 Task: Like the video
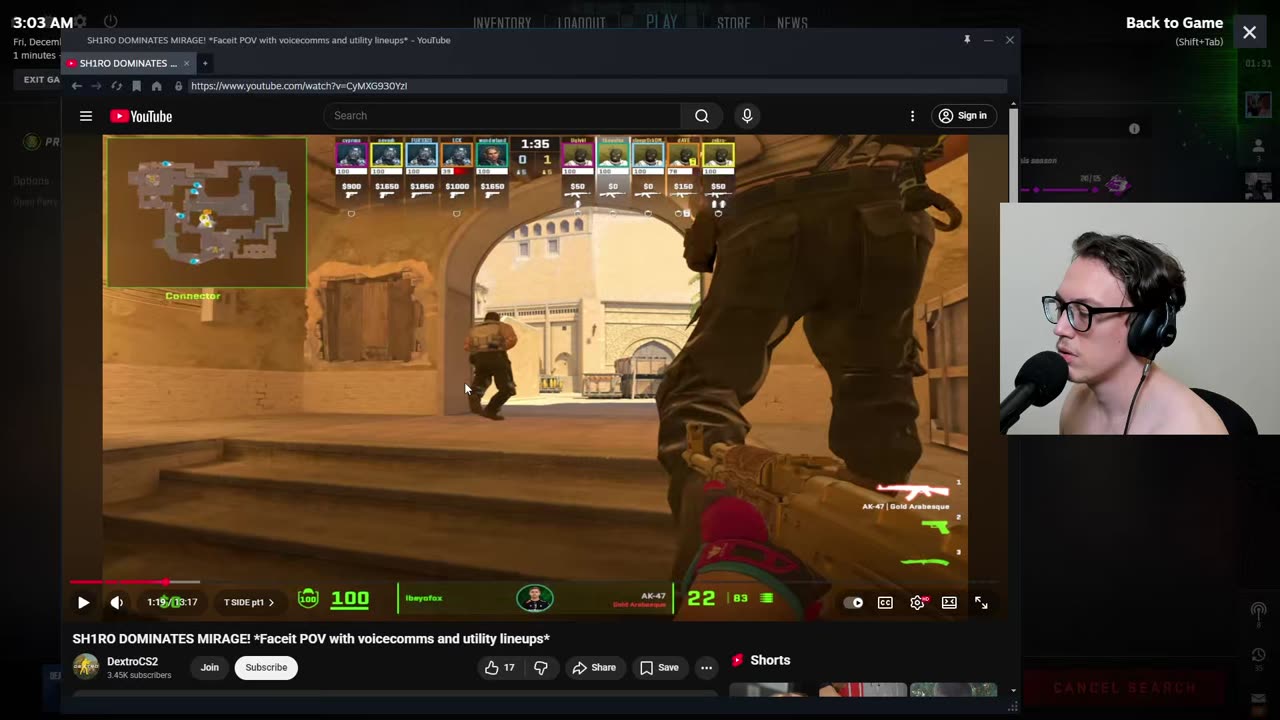[x=500, y=667]
